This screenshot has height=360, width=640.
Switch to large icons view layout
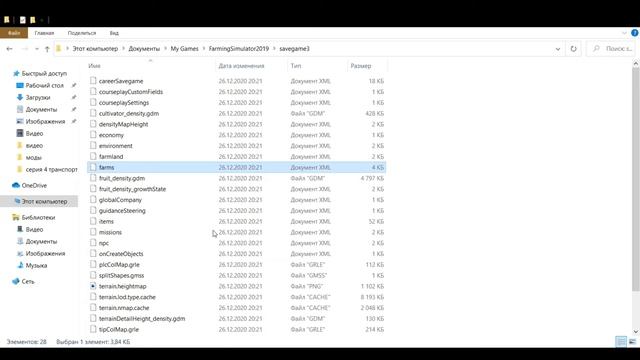tap(632, 342)
